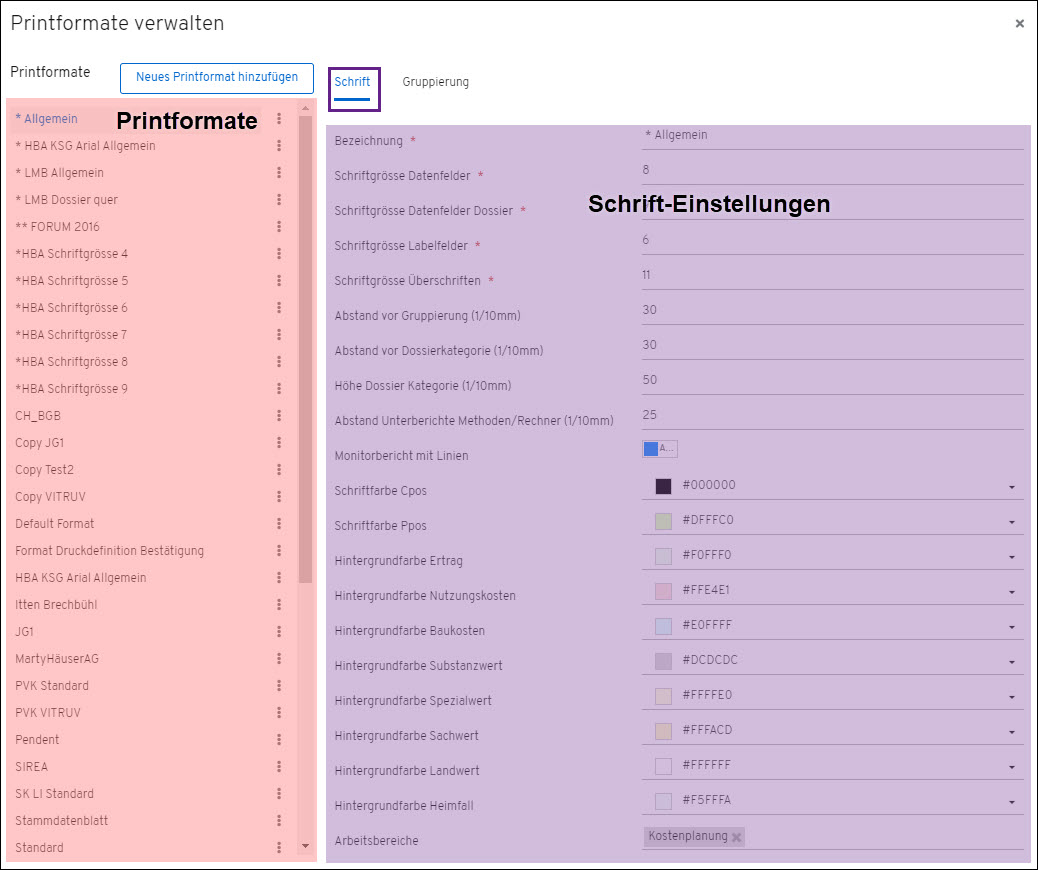Open the Hintergrundfarbe Ertrag dropdown arrow

pos(1012,557)
